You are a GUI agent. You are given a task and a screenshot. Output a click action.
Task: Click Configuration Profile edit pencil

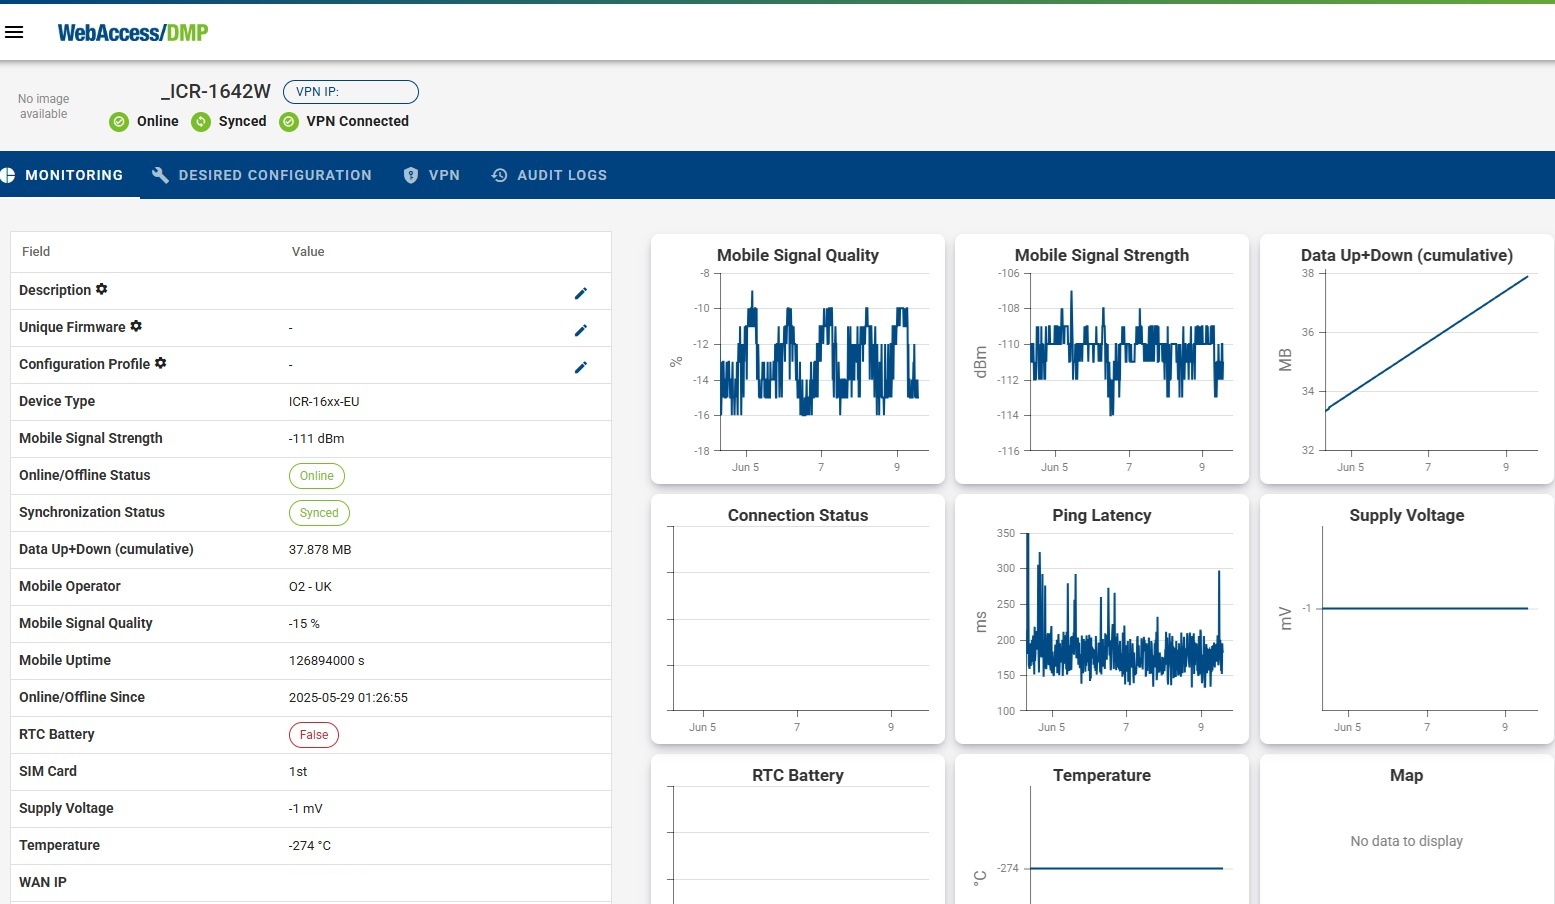click(580, 367)
